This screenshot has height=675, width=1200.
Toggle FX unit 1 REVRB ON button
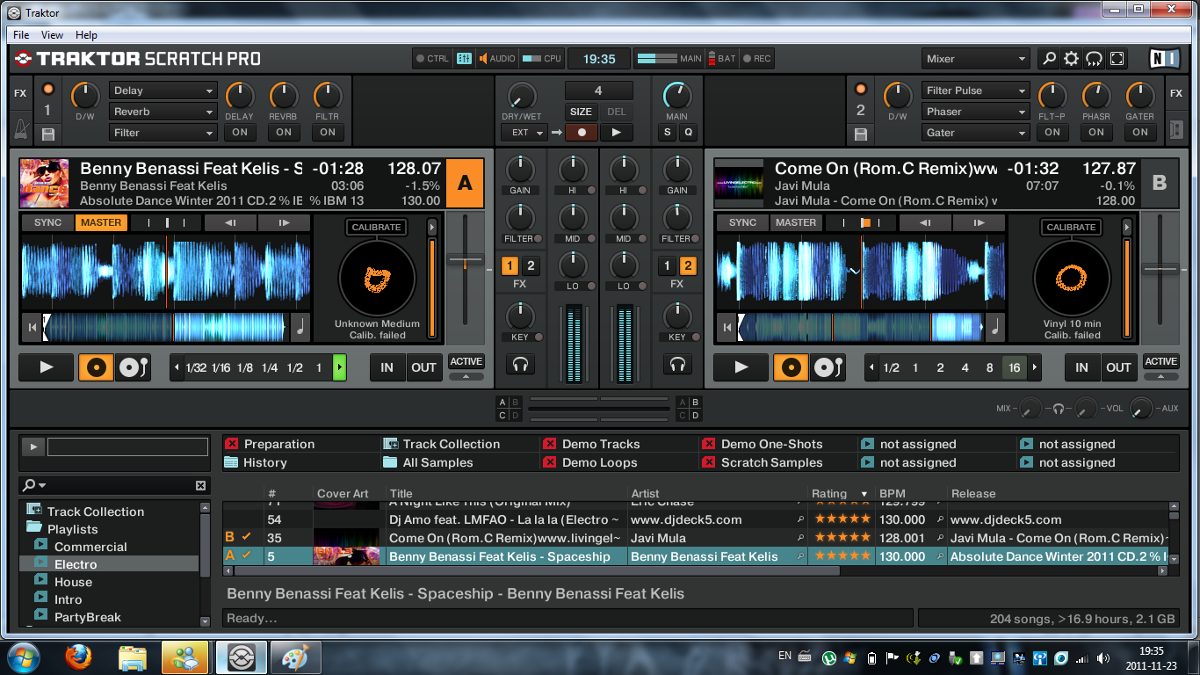point(284,132)
